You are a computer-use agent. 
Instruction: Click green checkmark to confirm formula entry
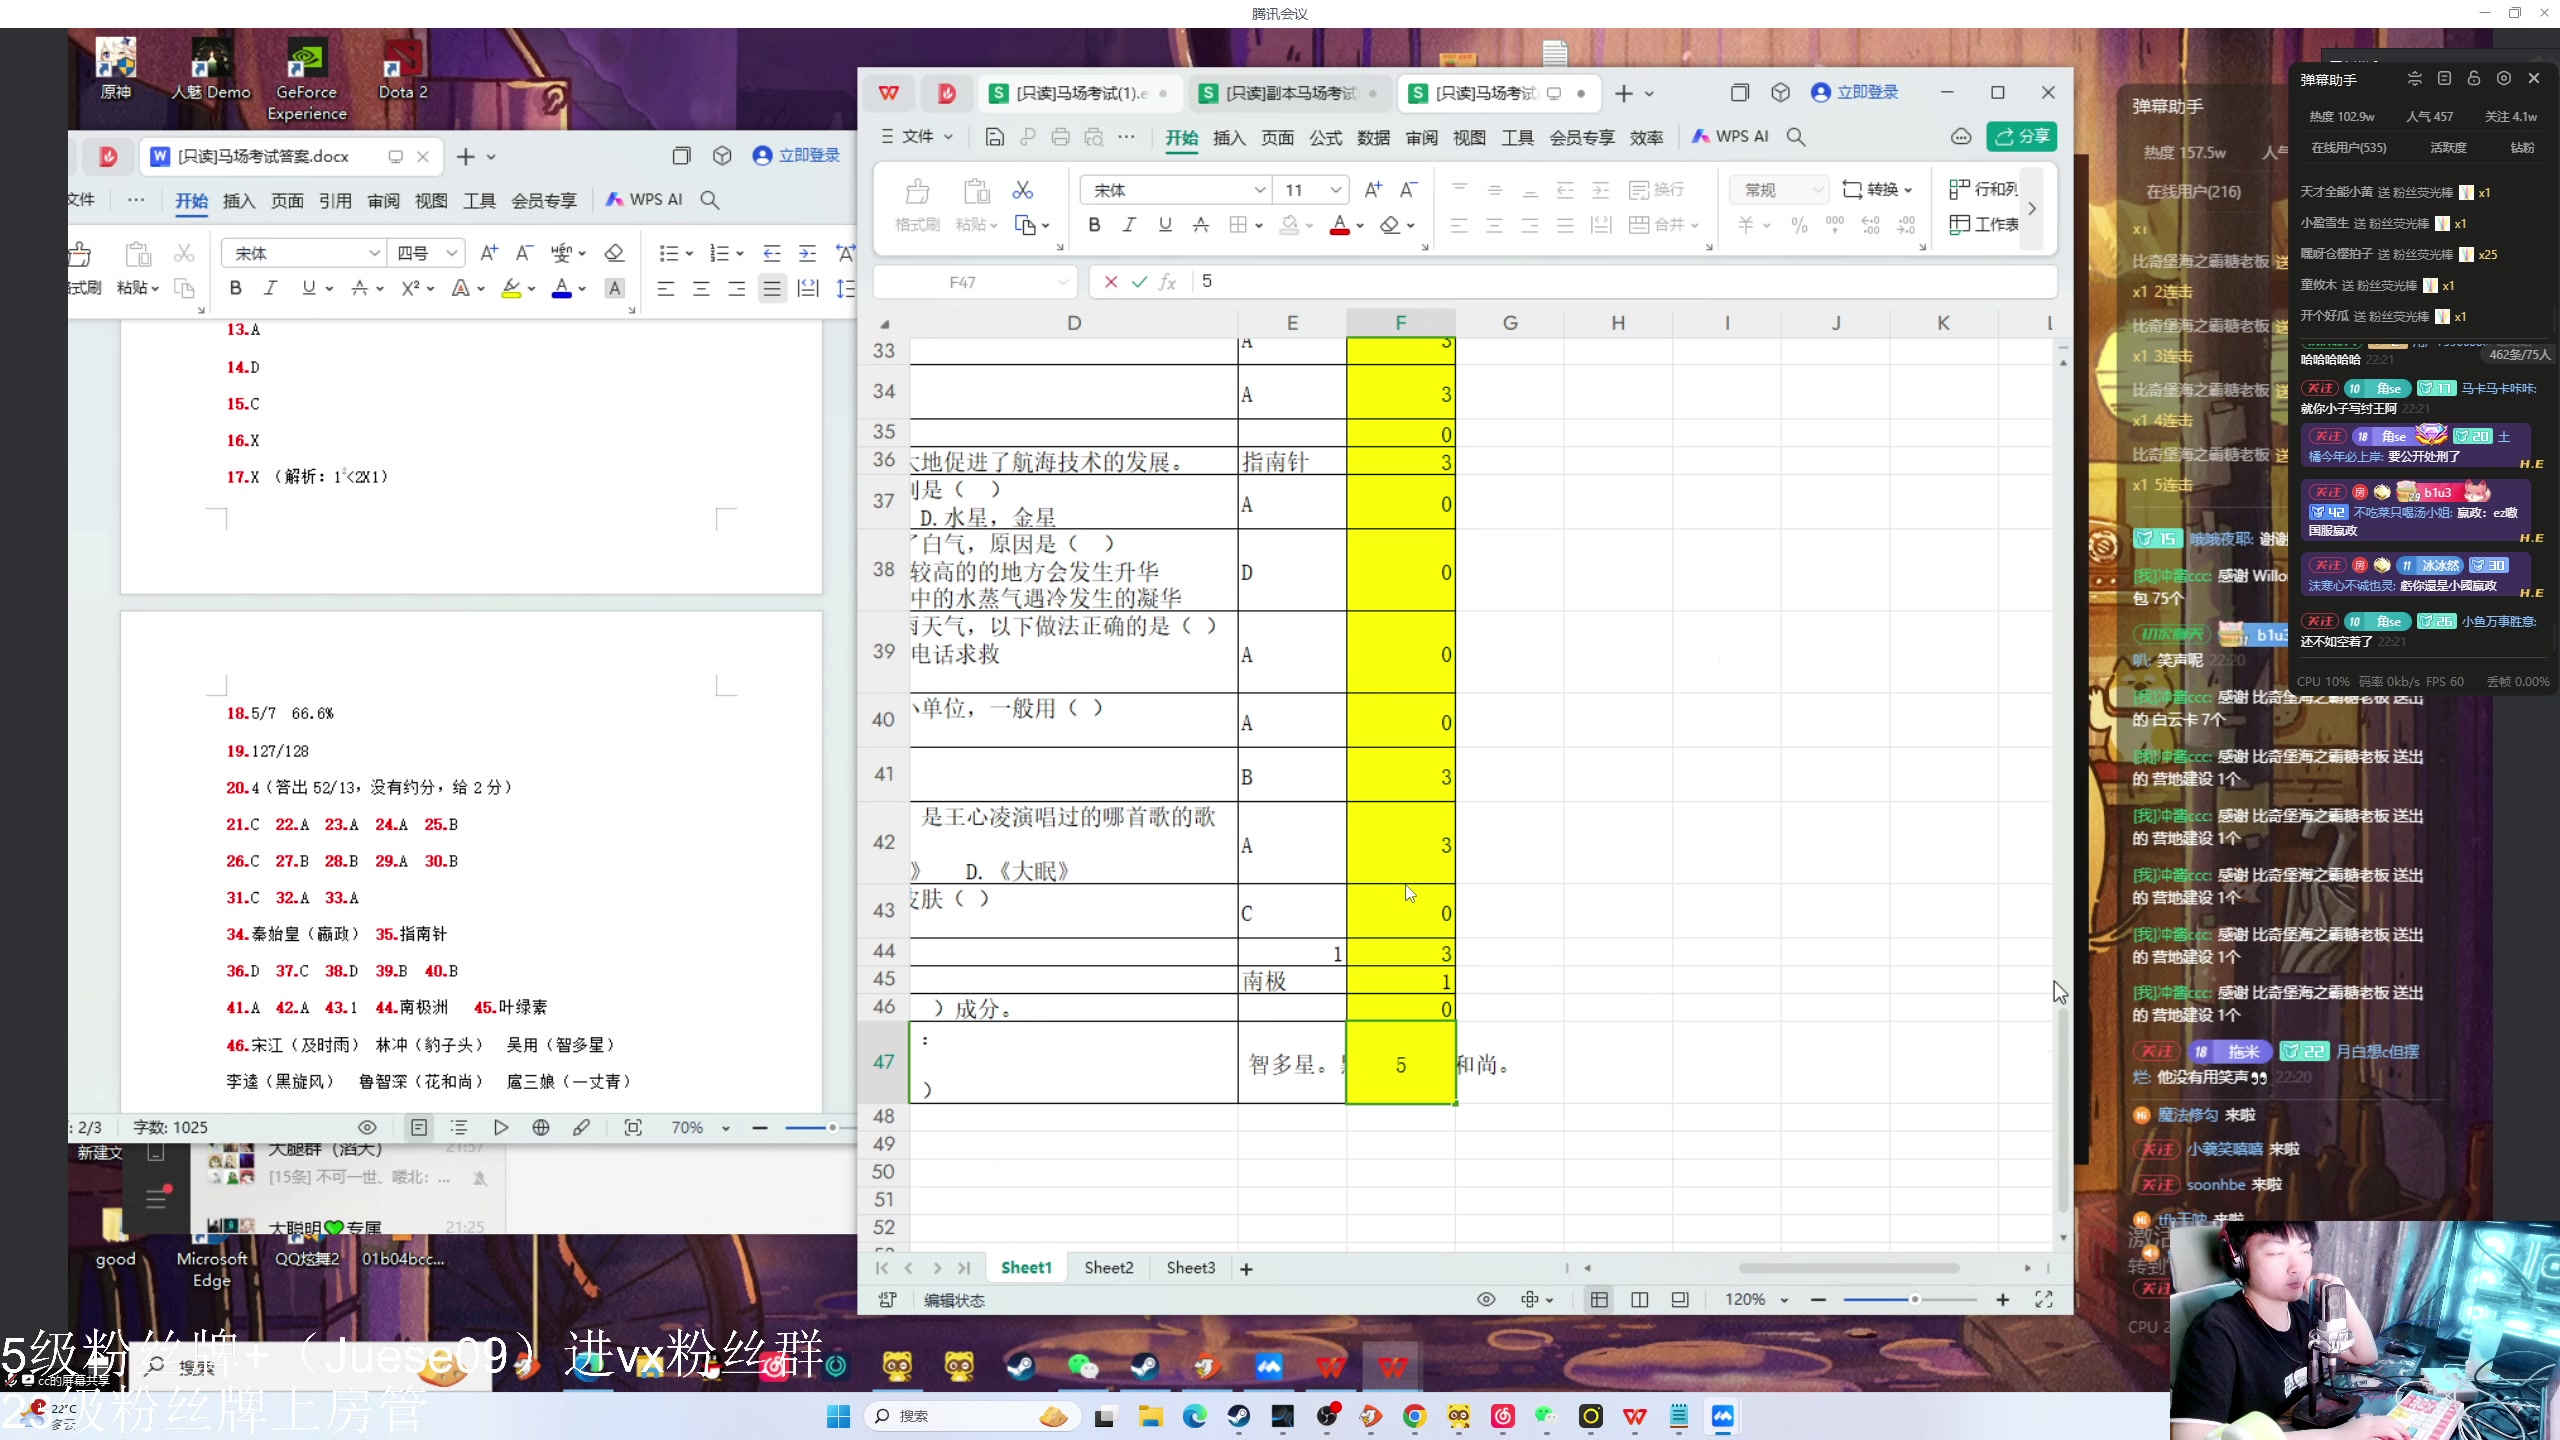[1139, 282]
